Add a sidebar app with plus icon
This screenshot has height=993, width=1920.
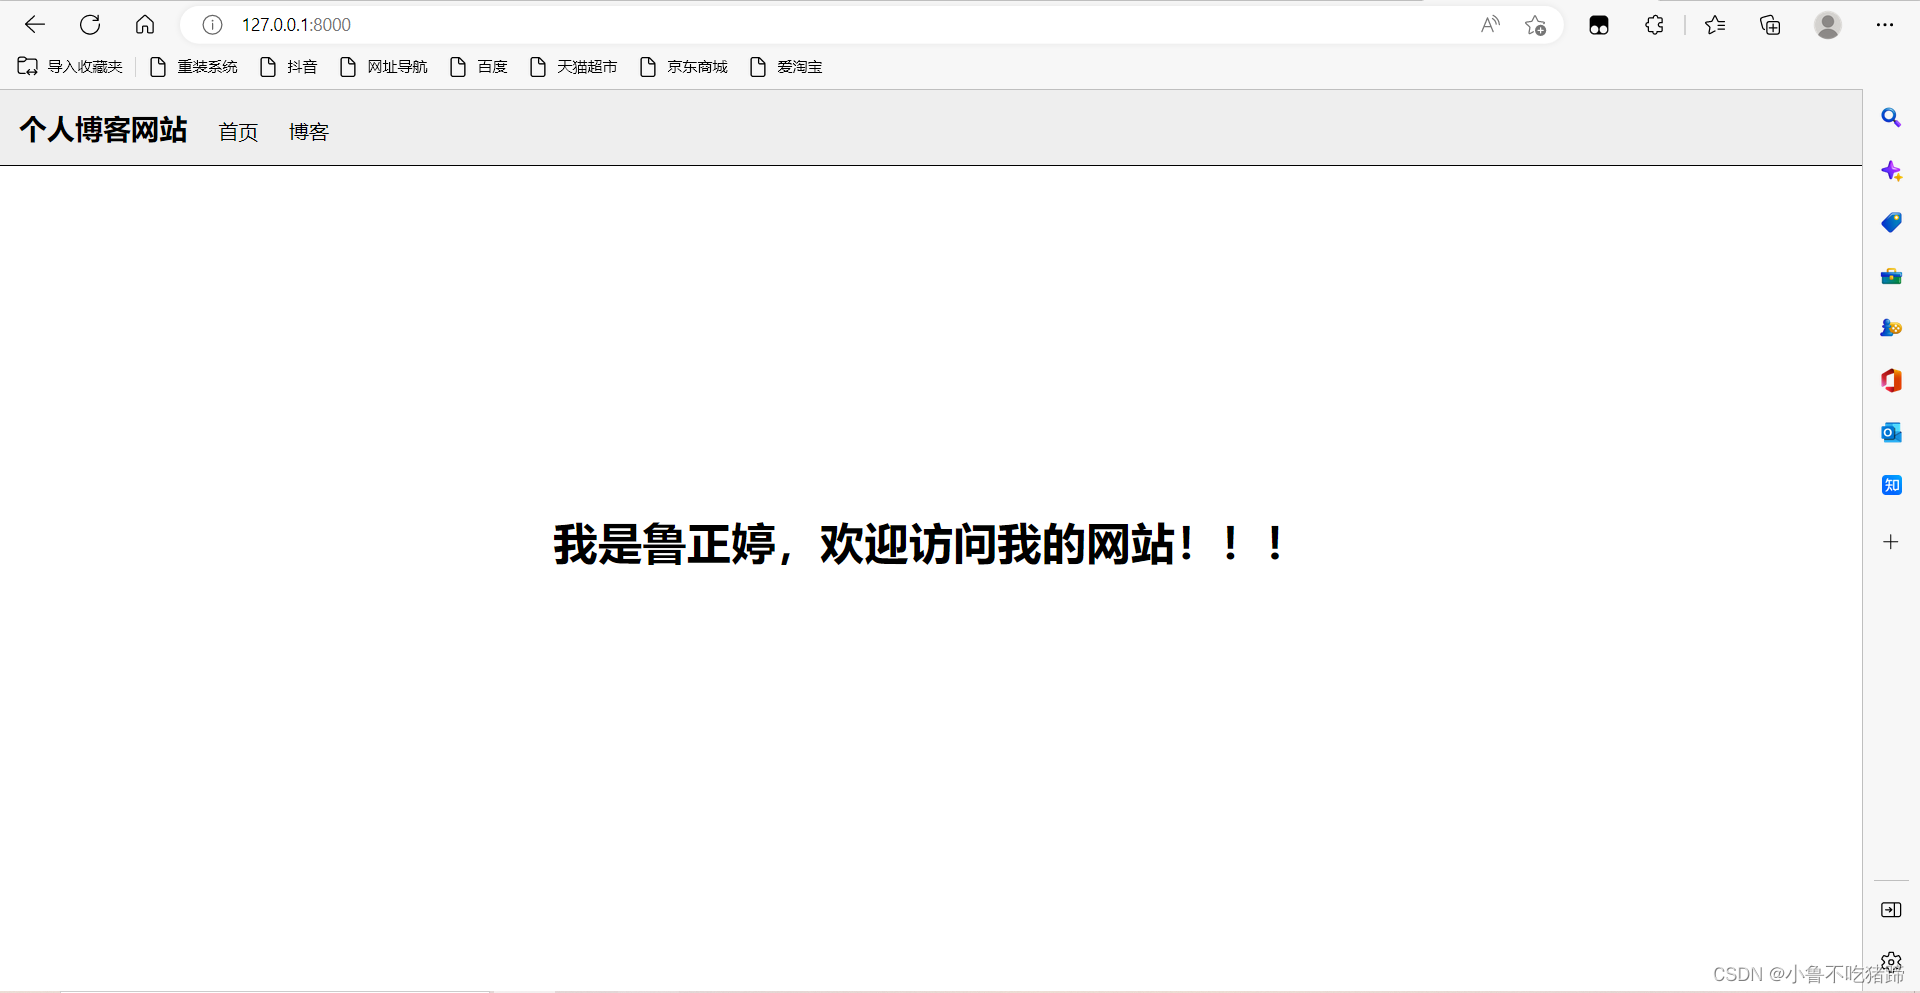pyautogui.click(x=1891, y=542)
